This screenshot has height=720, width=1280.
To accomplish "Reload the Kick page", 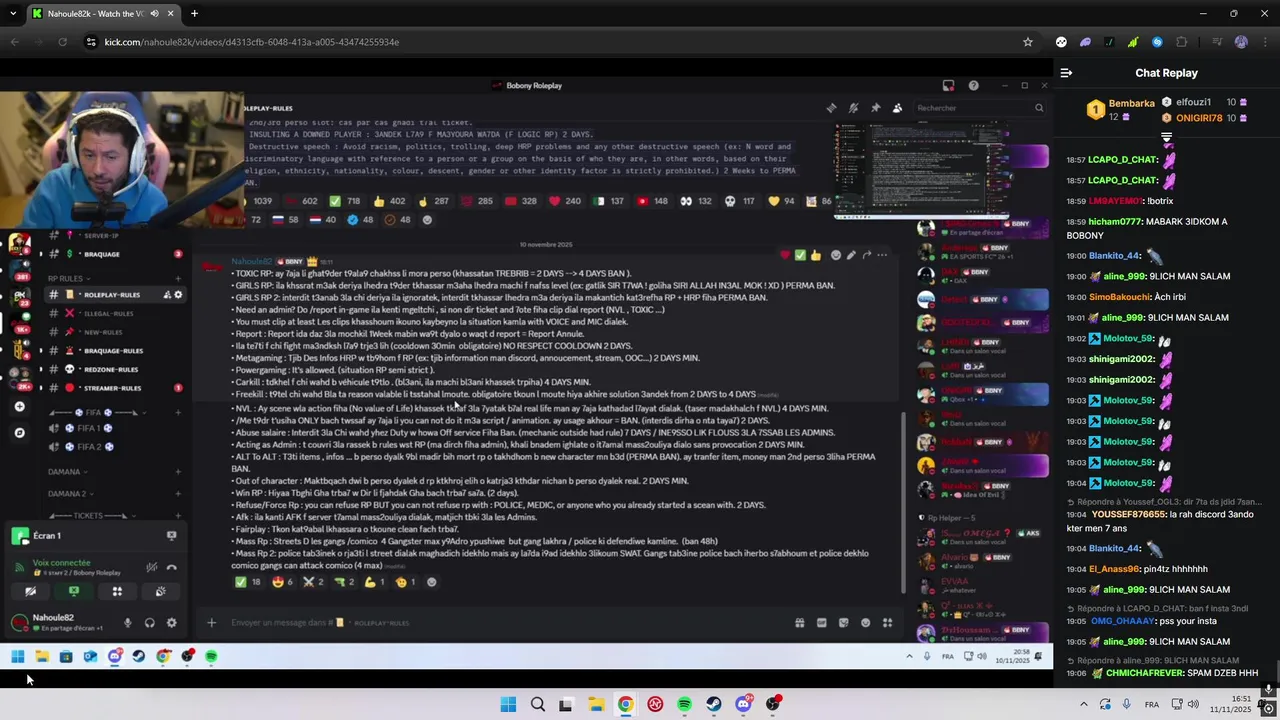I will pyautogui.click(x=62, y=42).
